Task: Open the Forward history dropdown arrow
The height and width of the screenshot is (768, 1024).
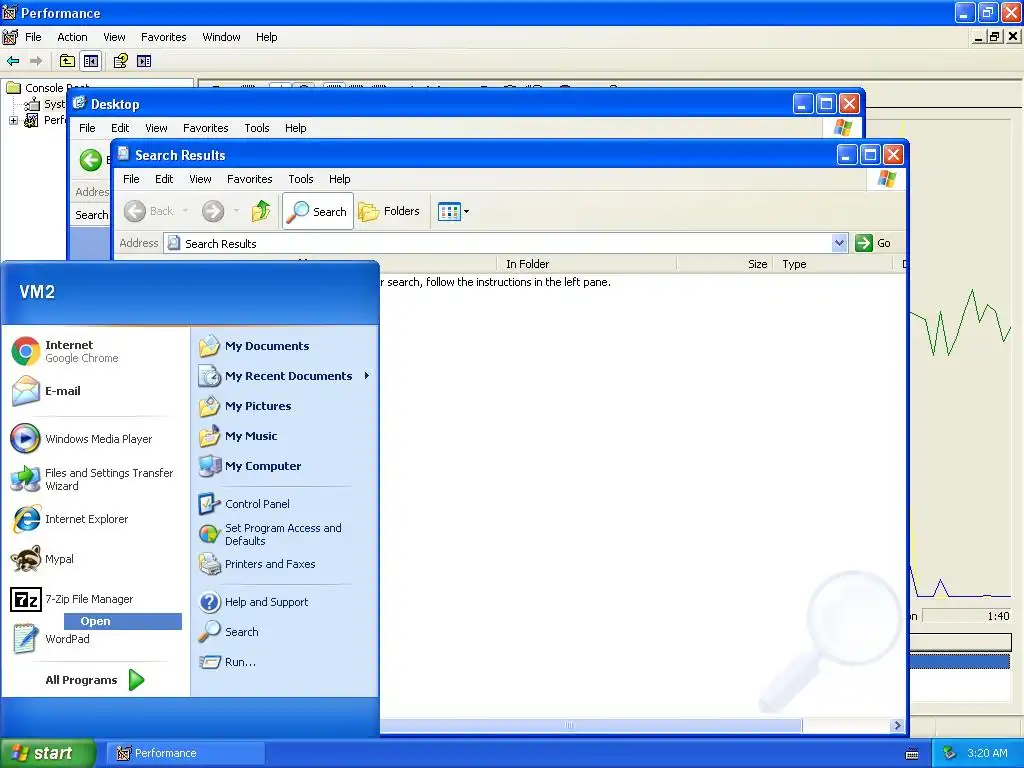Action: tap(236, 211)
